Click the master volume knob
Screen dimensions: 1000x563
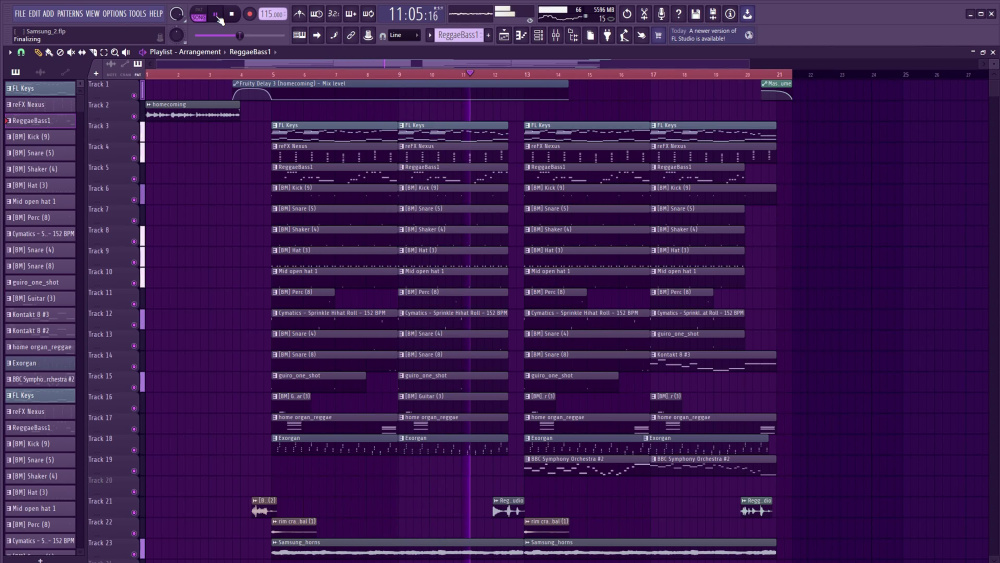tap(177, 13)
